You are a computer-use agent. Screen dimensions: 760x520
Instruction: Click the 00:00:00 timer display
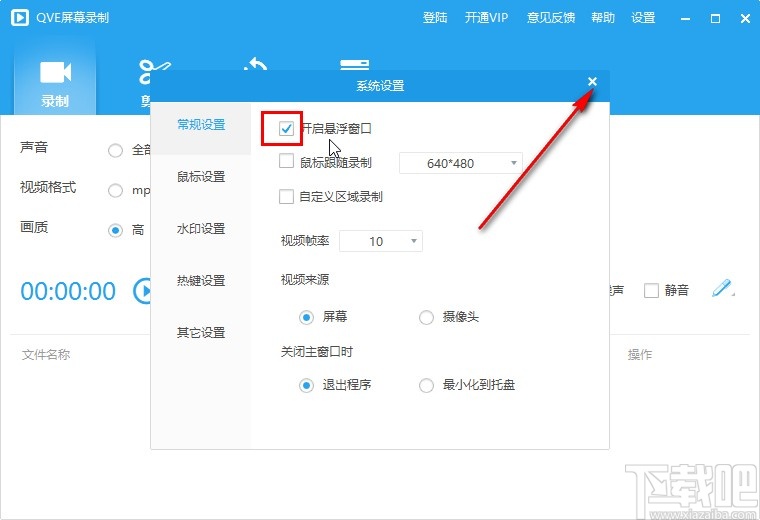[68, 291]
